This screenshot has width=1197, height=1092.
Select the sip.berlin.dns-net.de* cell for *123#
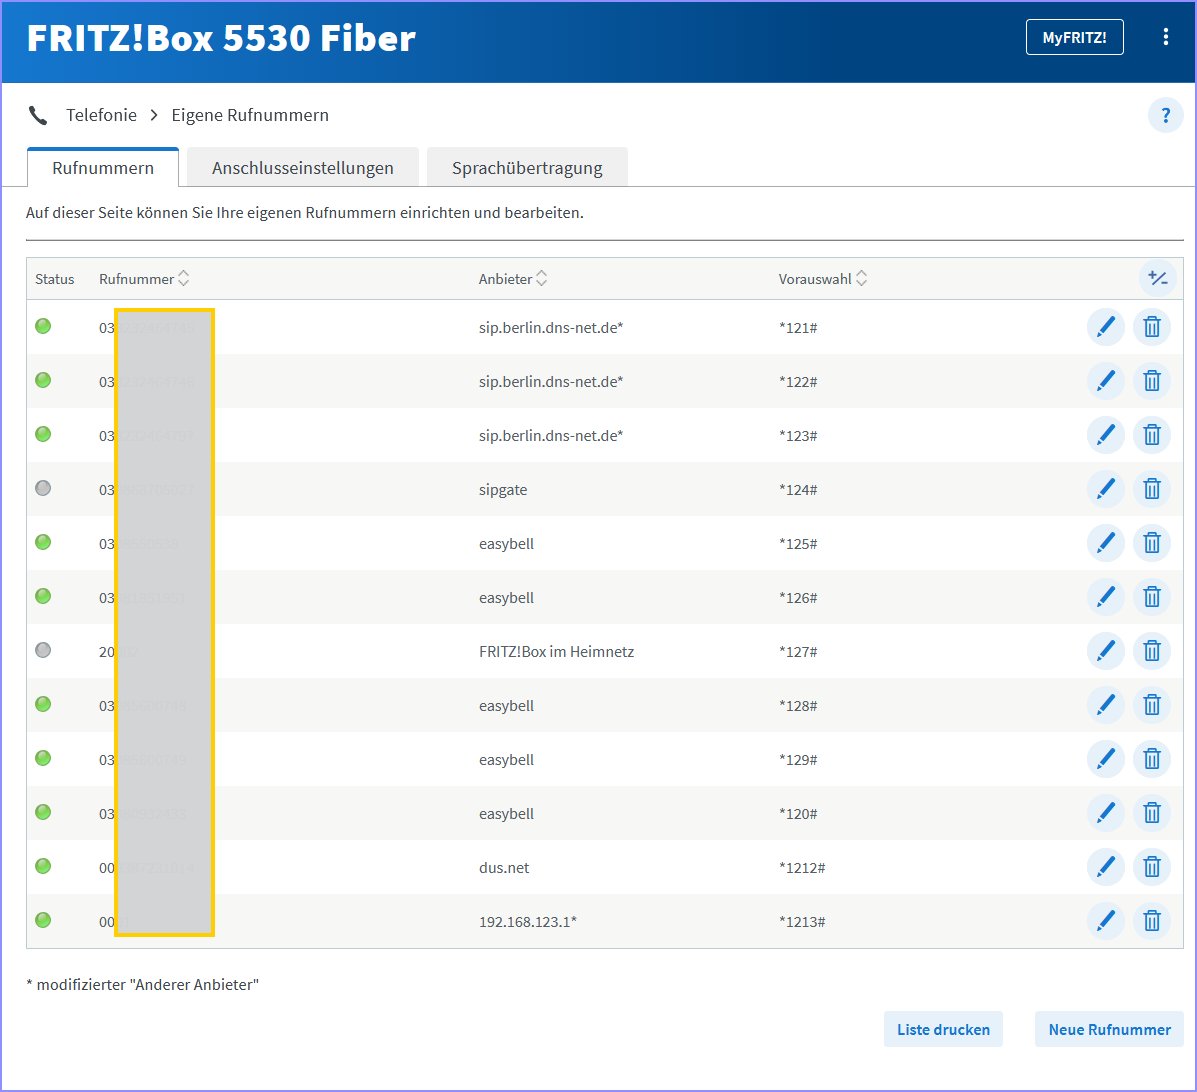pyautogui.click(x=550, y=435)
